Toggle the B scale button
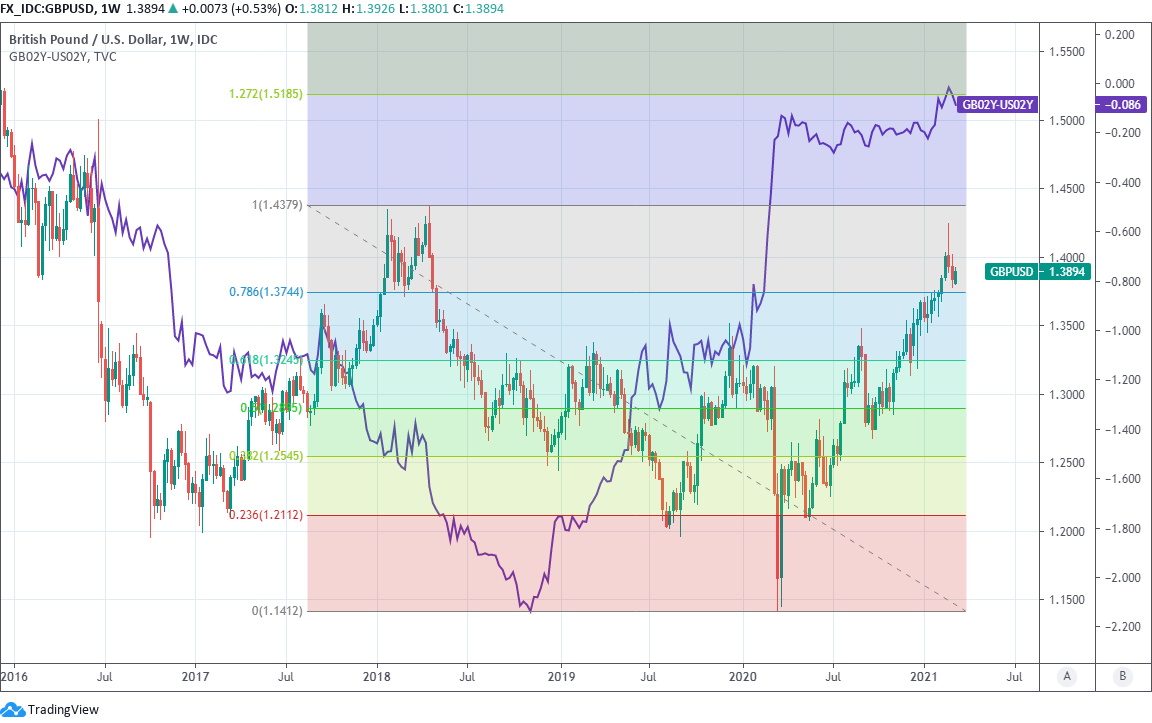Viewport: 1152px width, 723px height. click(x=1122, y=676)
